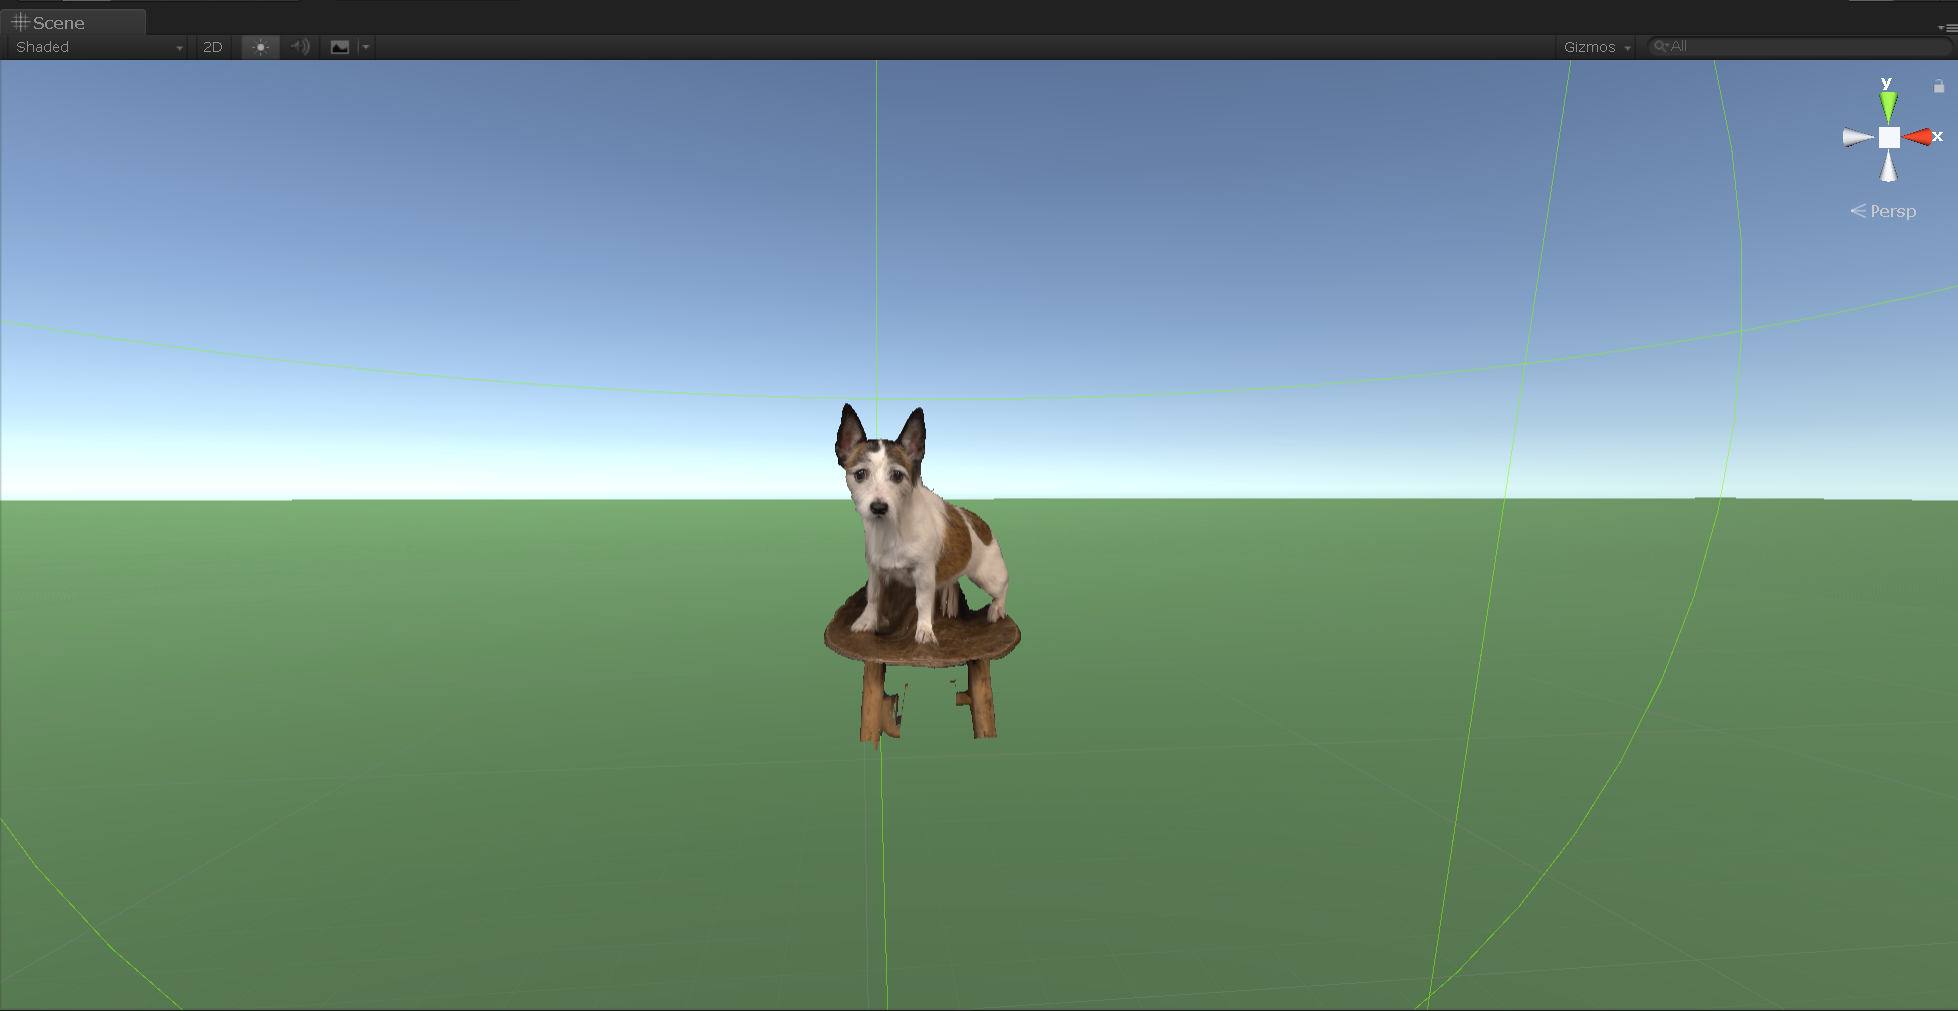Click the scene gizmo center cube
The image size is (1958, 1011).
coord(1888,137)
